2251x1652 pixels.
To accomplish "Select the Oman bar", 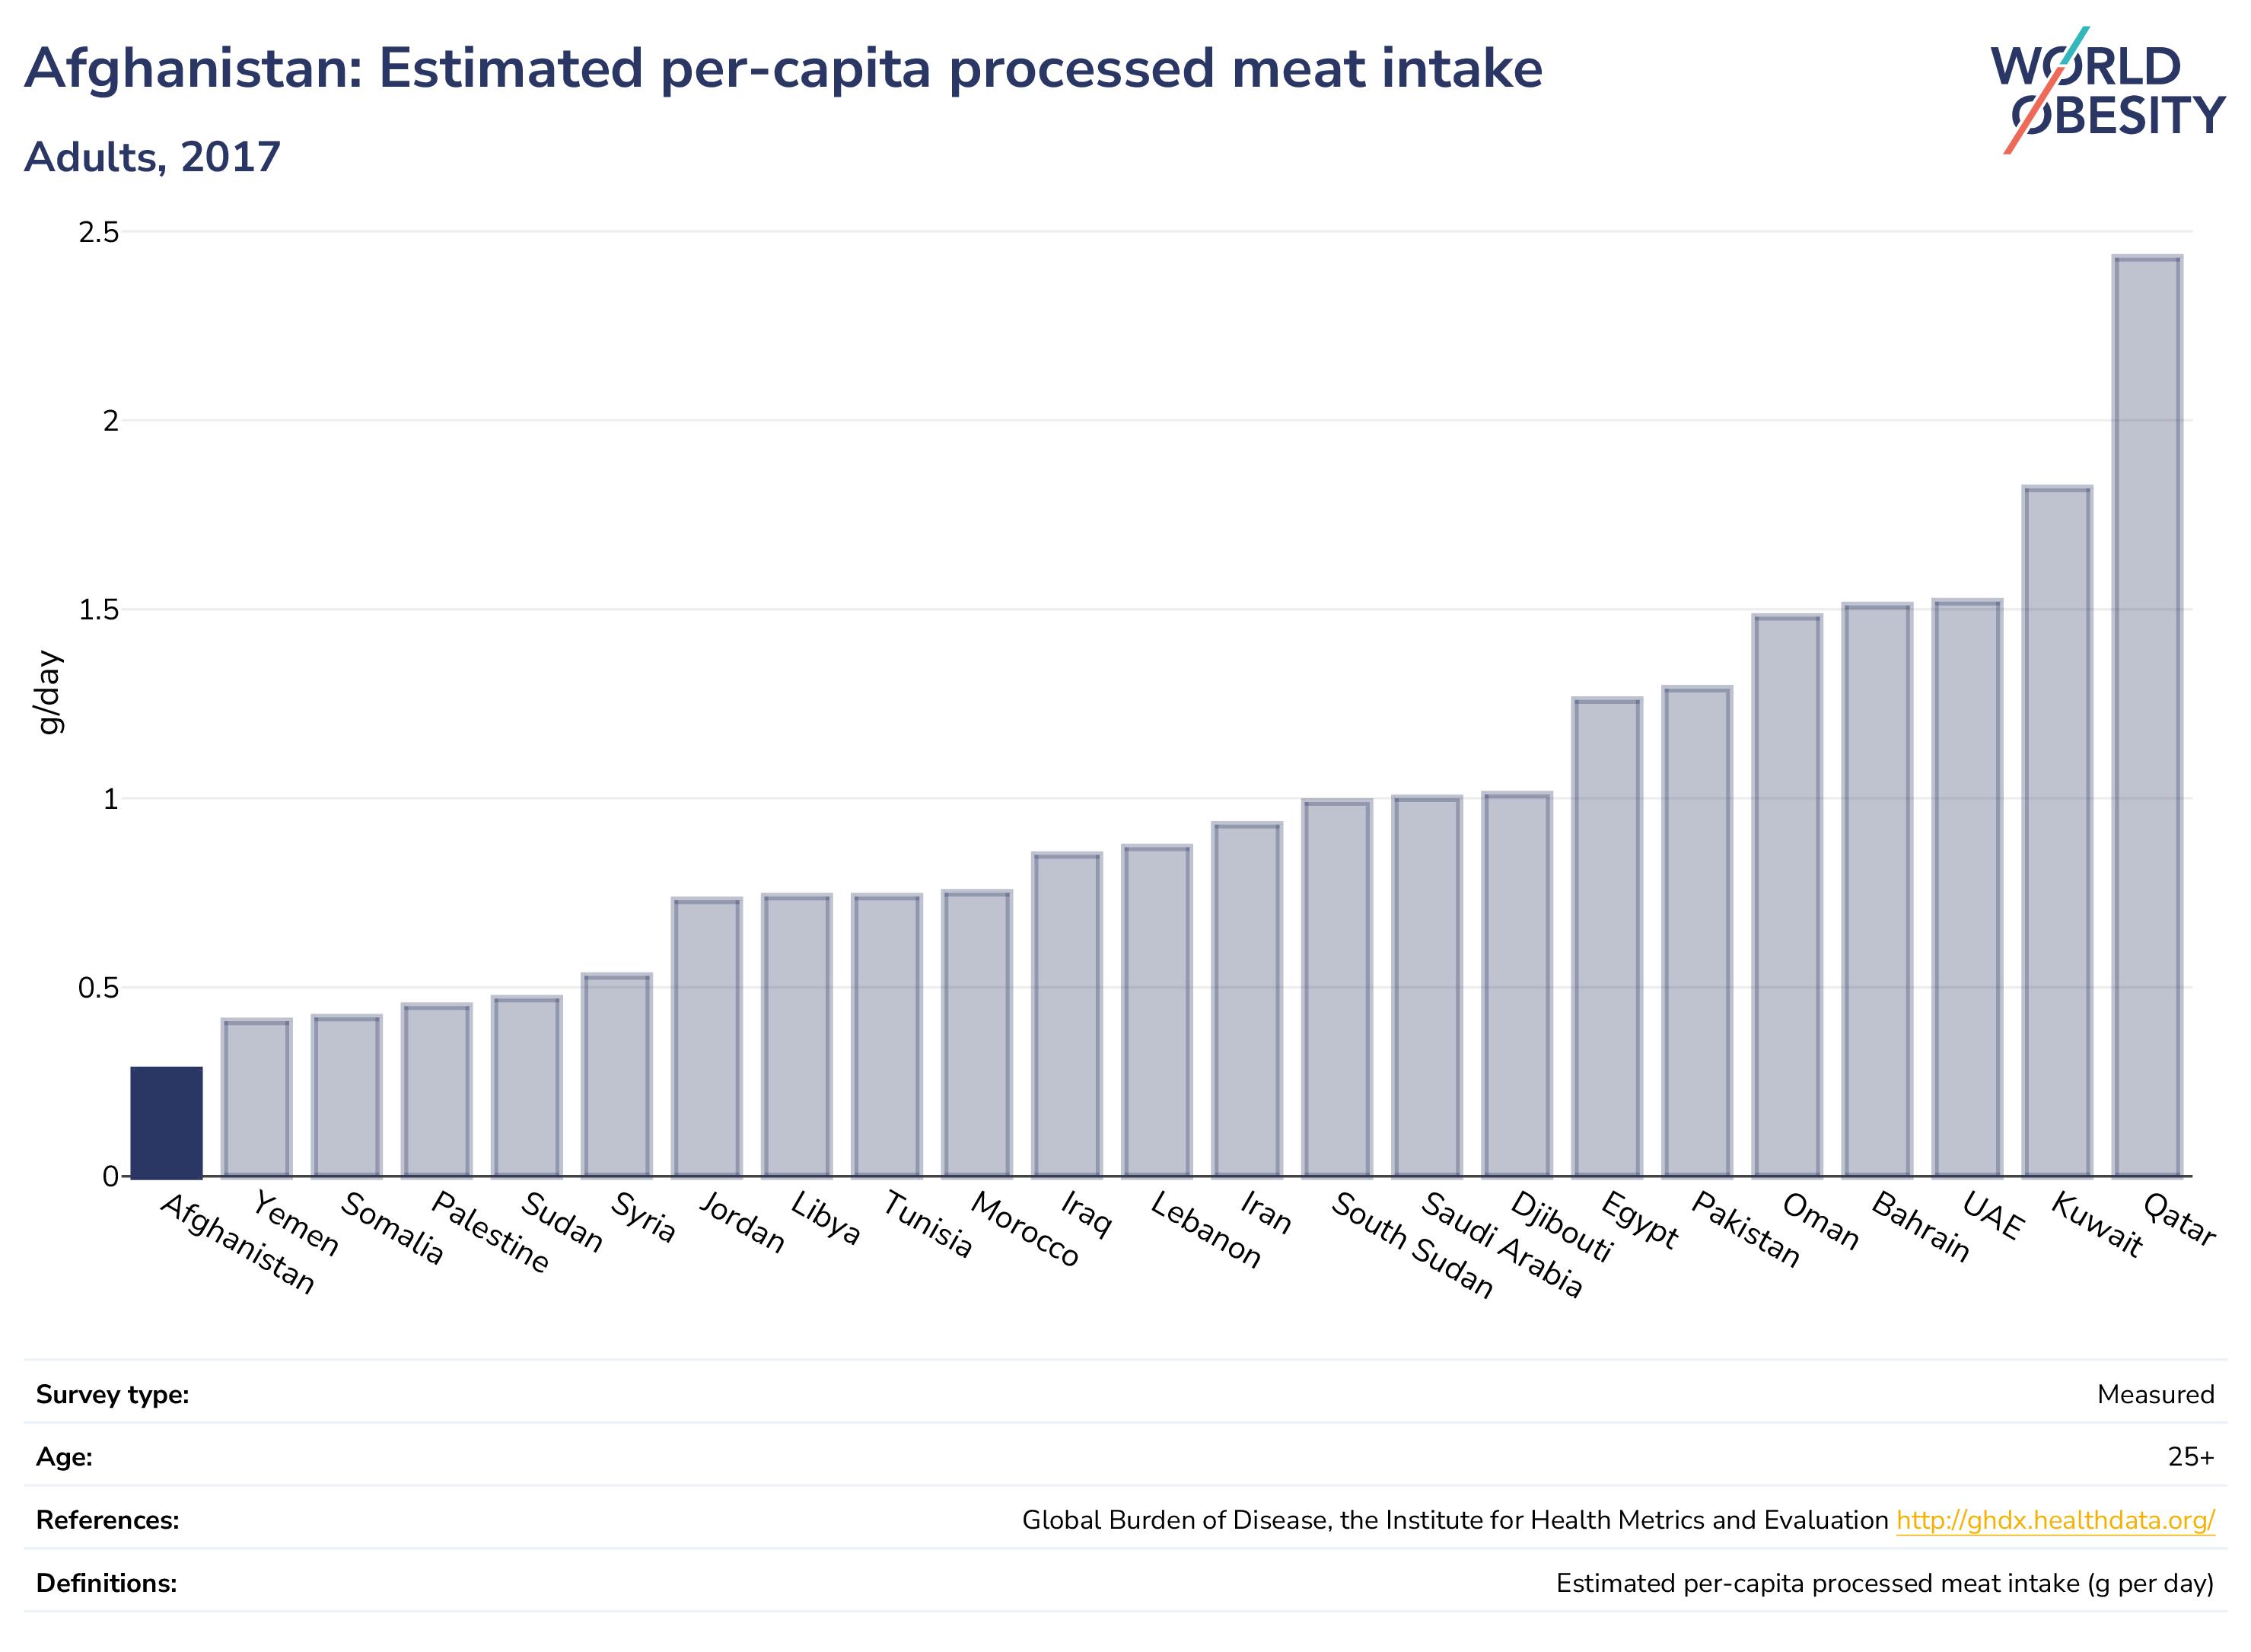I will [x=1787, y=895].
